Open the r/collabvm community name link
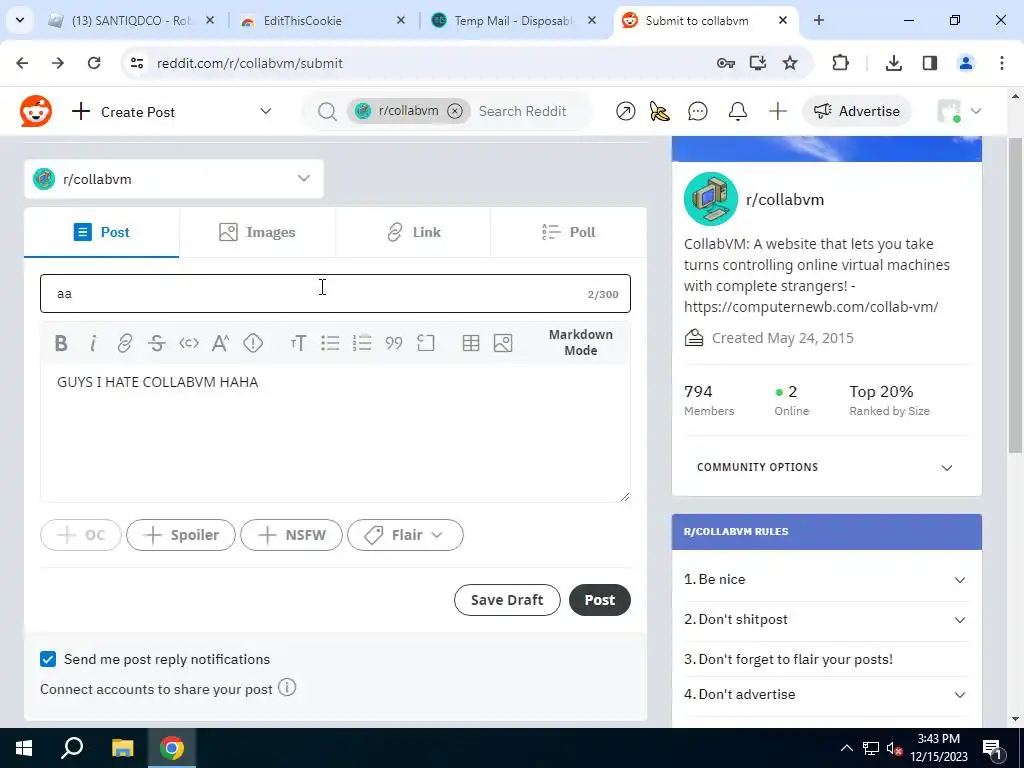This screenshot has height=768, width=1024. point(784,199)
